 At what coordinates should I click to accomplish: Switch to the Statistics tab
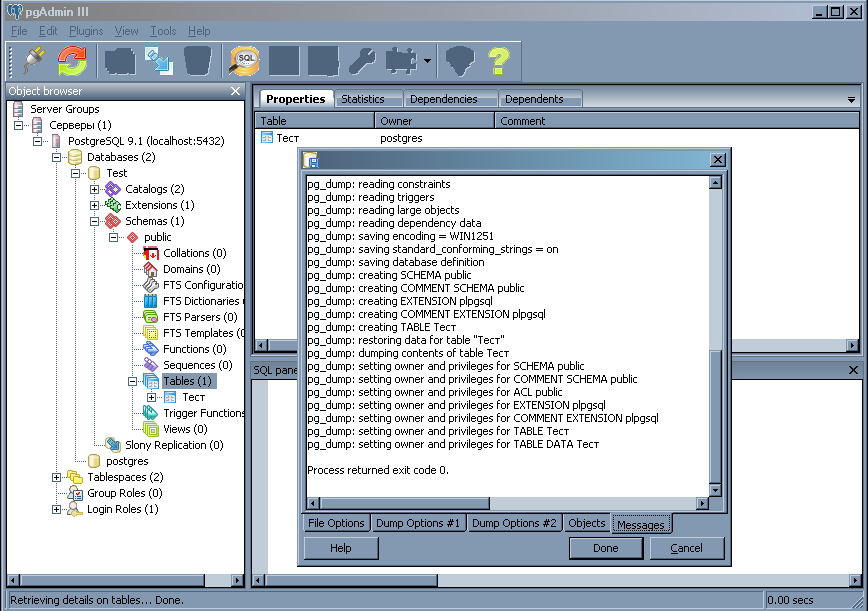click(362, 99)
